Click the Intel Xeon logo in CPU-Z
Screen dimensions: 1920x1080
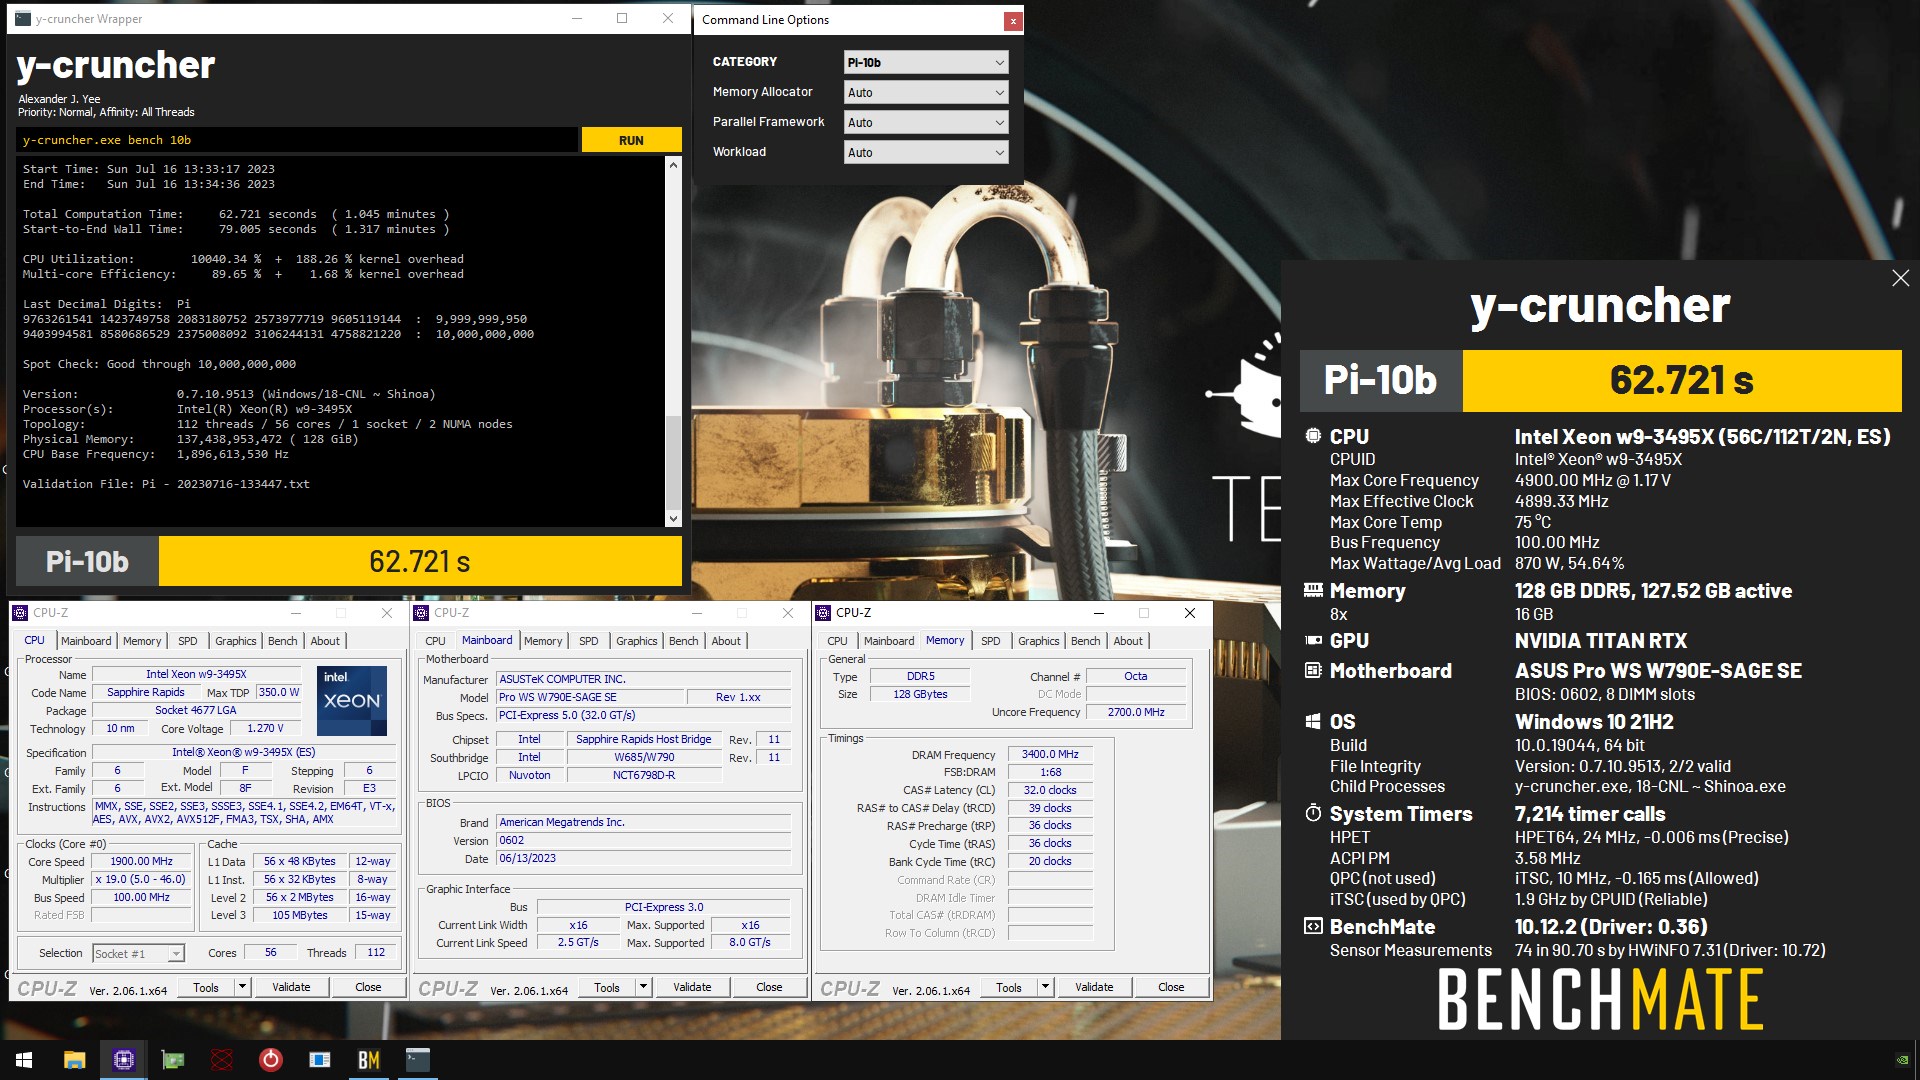tap(352, 701)
